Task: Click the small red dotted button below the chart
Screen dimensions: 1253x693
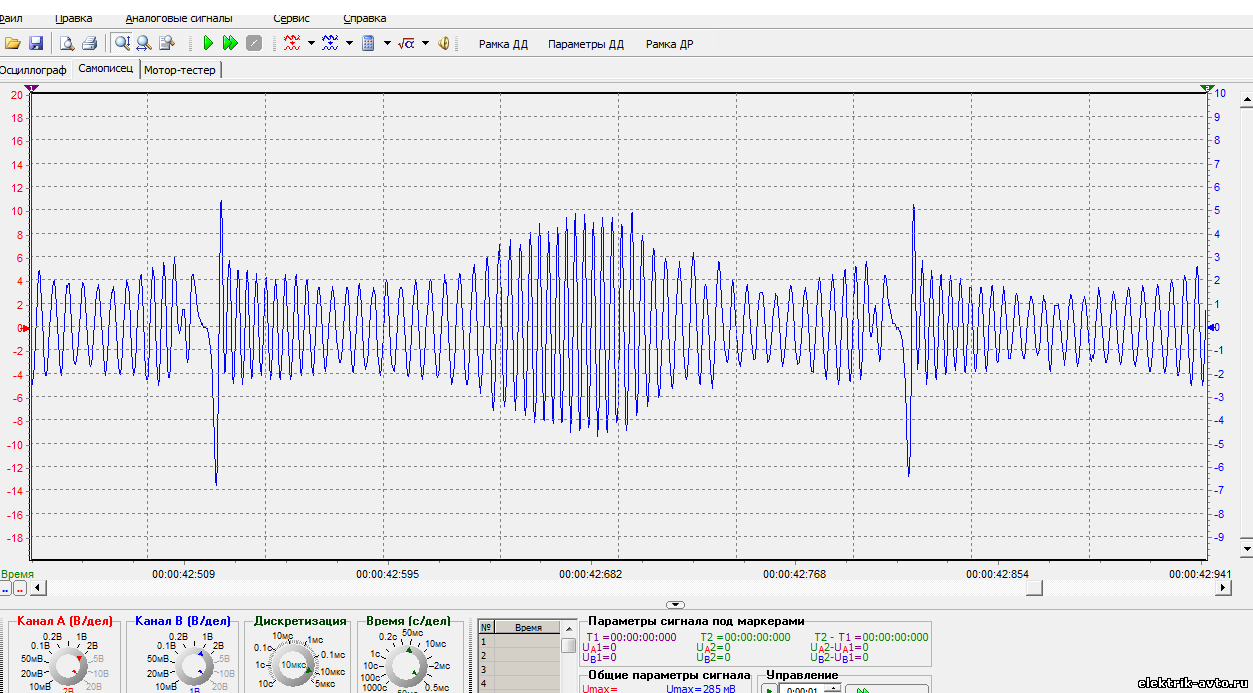Action: point(20,589)
